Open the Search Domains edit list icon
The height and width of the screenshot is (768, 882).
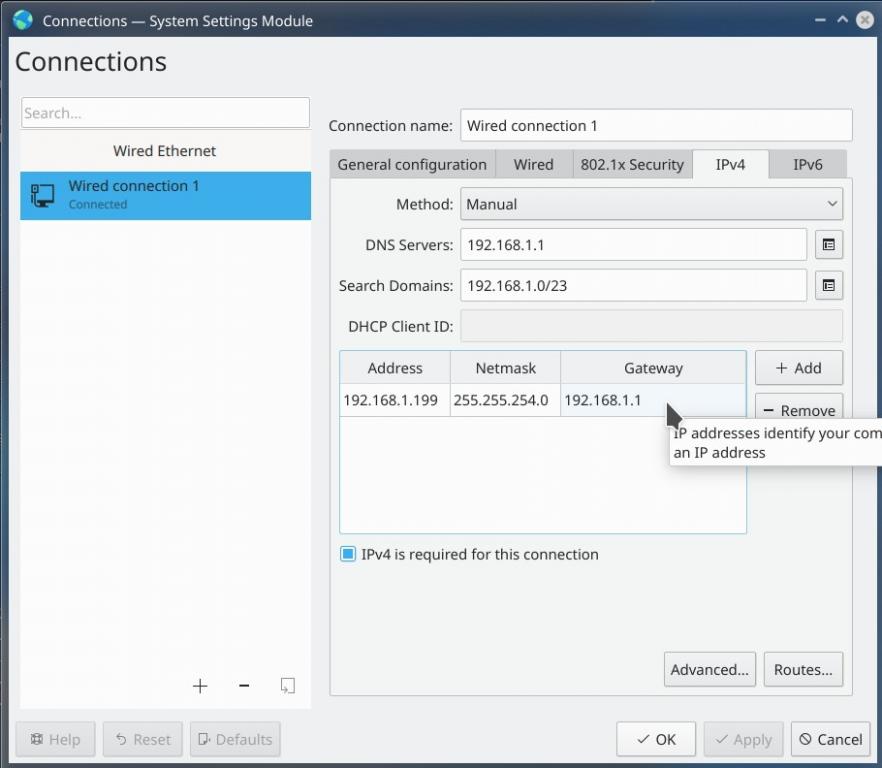tap(828, 286)
